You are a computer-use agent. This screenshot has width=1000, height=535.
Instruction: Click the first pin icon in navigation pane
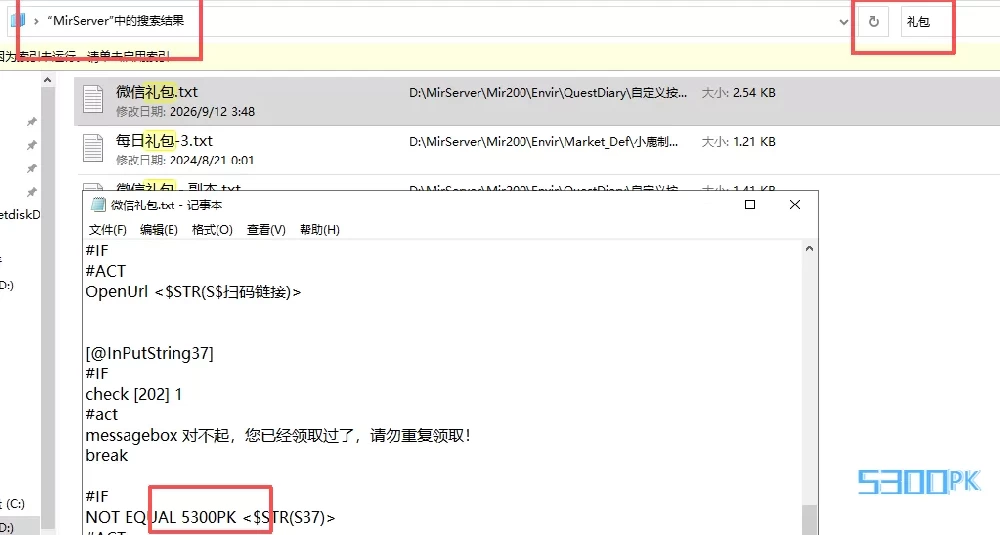click(x=31, y=122)
